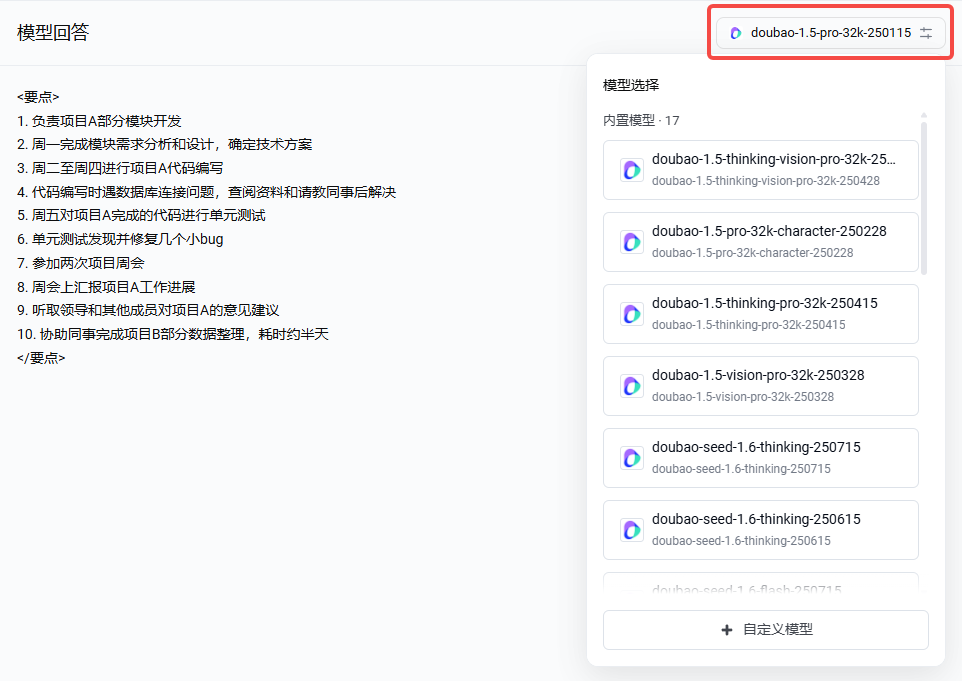Click line 3 周二至周四进行项目A代码编写
Viewport: 962px width, 681px height.
(x=120, y=168)
